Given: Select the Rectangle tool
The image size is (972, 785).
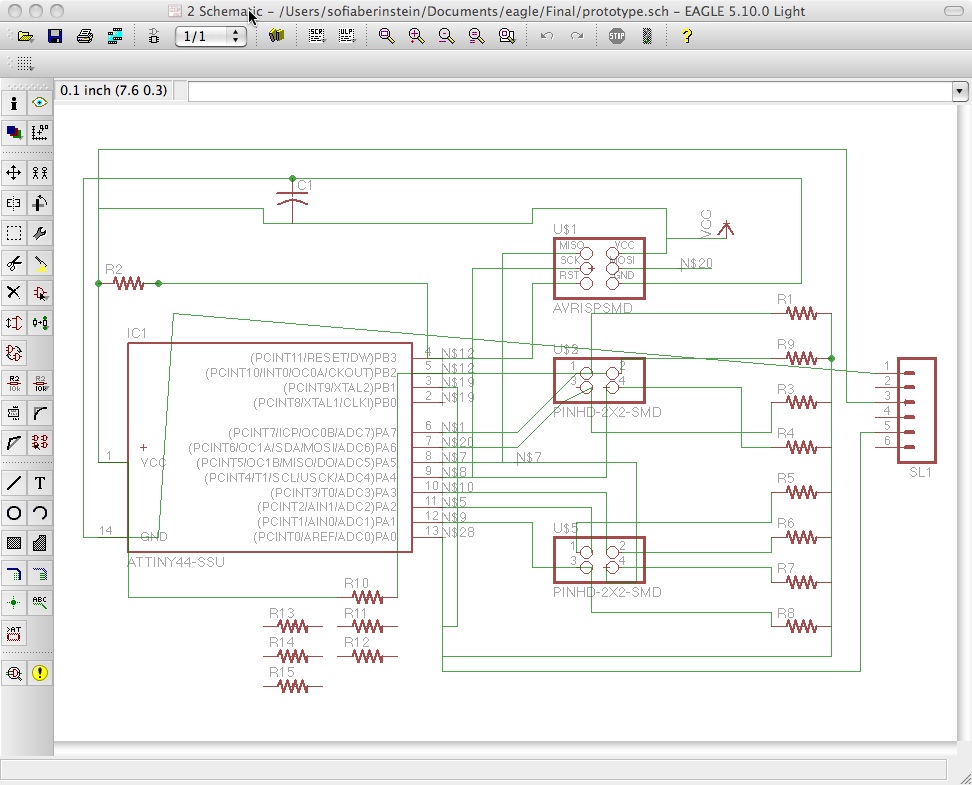Looking at the screenshot, I should [x=14, y=543].
